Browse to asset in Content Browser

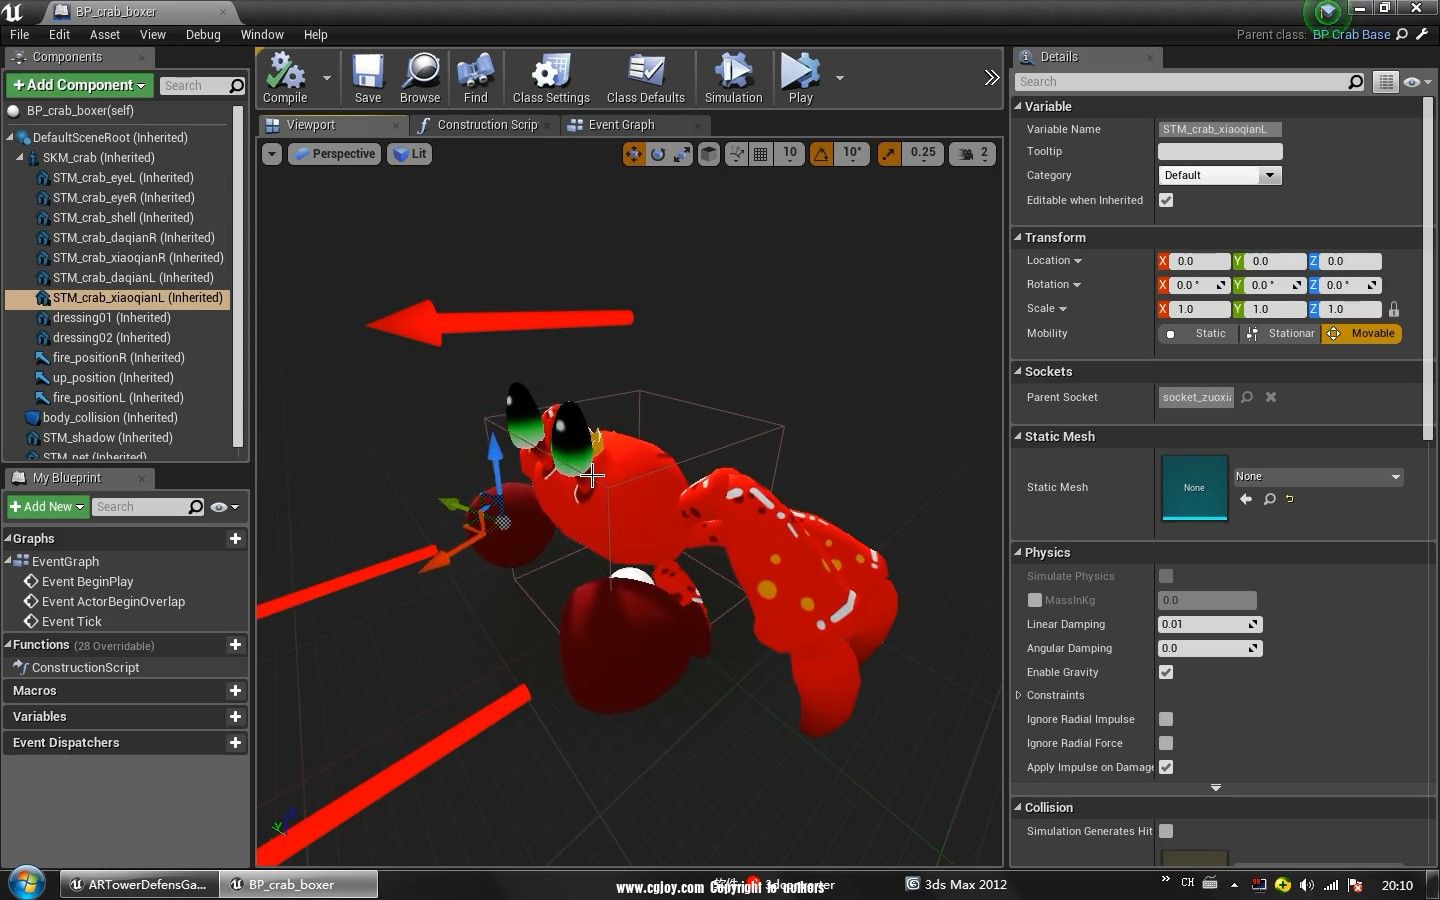click(x=420, y=79)
